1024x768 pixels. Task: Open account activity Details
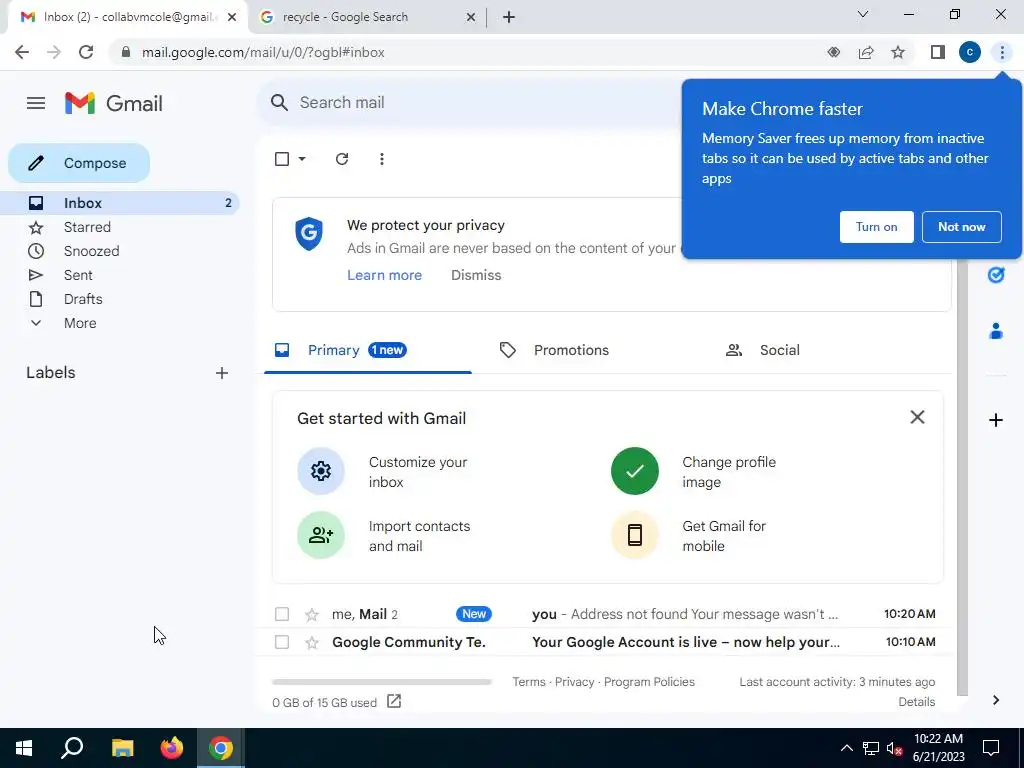point(917,702)
